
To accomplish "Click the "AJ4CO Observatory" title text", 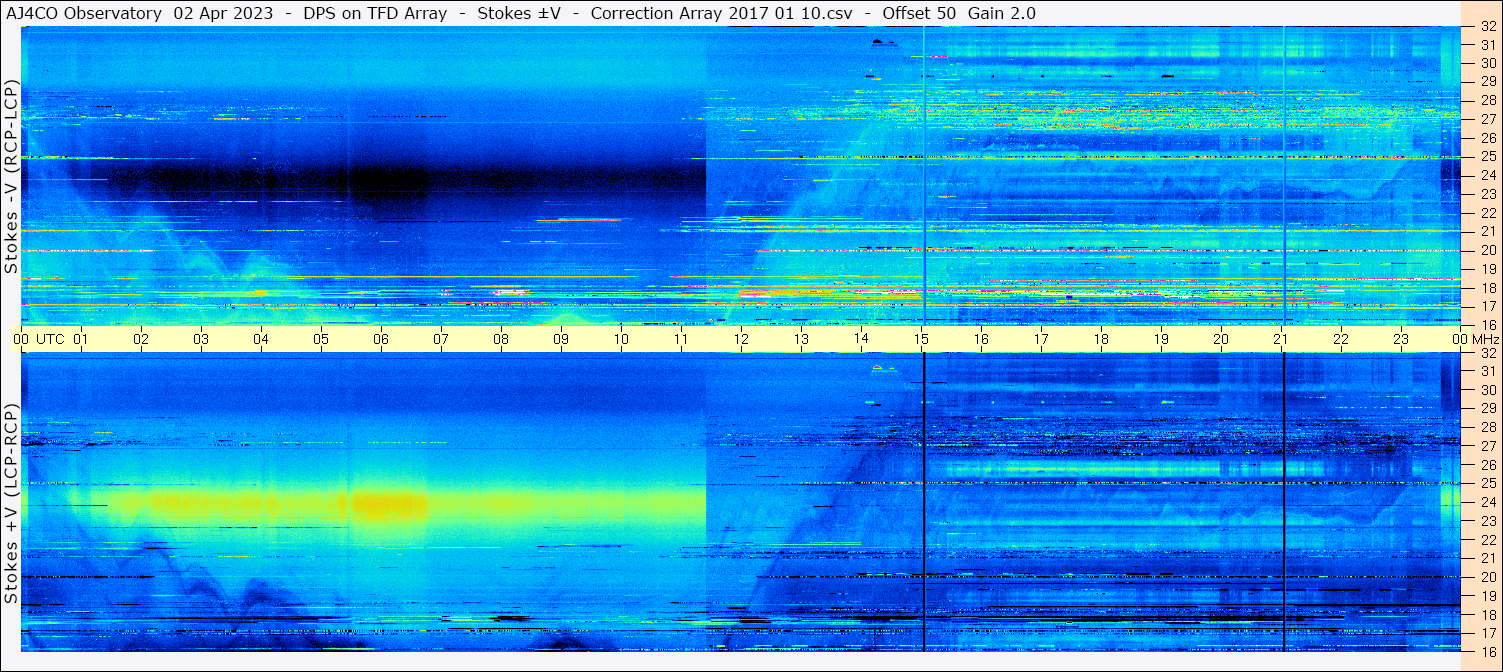I will 84,13.
